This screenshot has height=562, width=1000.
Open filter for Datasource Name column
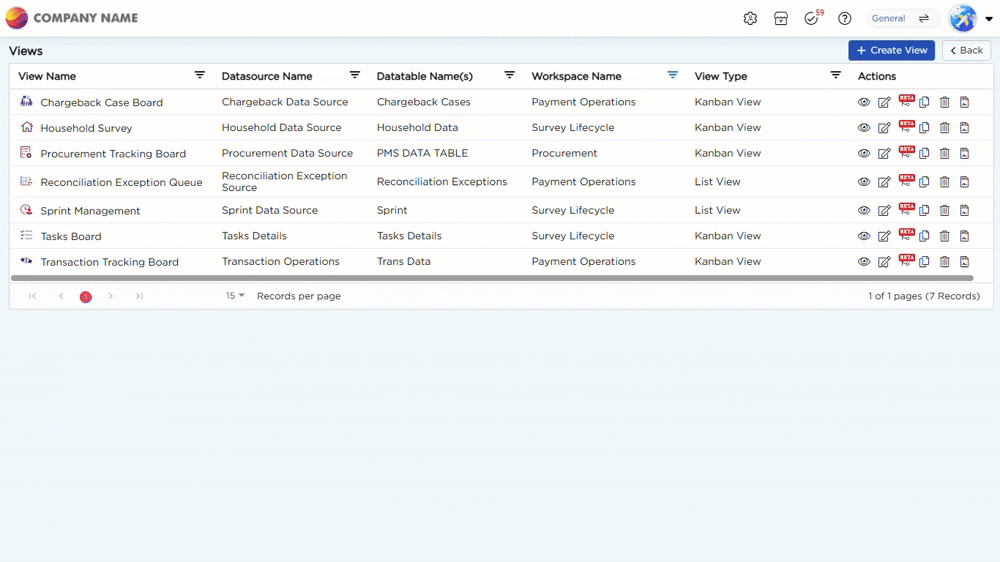pos(355,75)
